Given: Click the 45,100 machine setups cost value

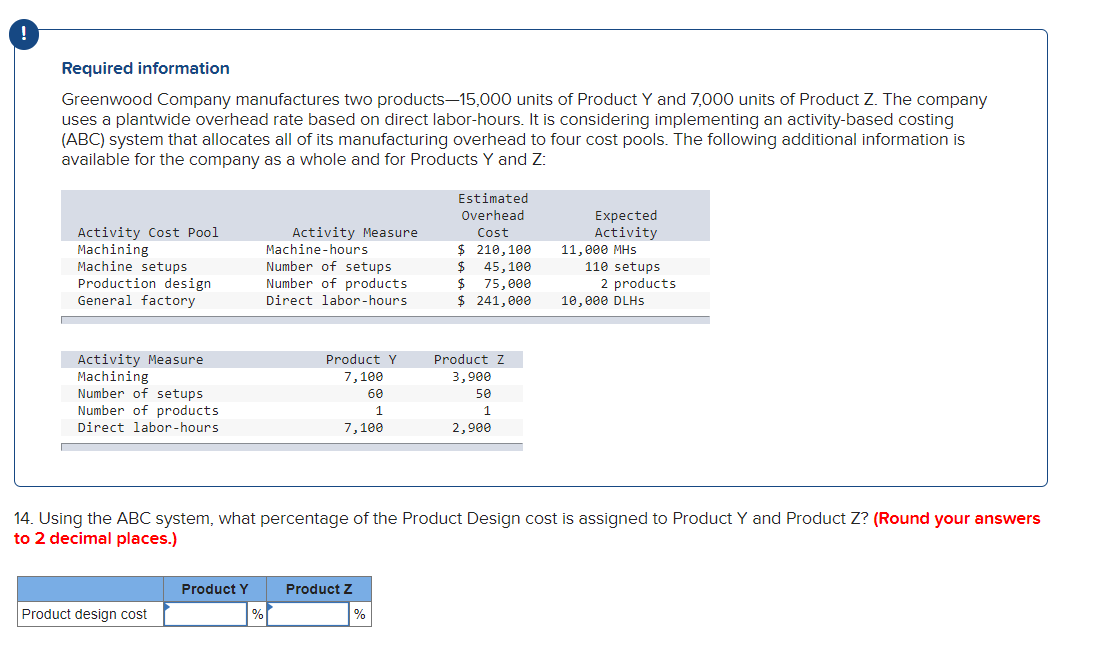Looking at the screenshot, I should [507, 267].
